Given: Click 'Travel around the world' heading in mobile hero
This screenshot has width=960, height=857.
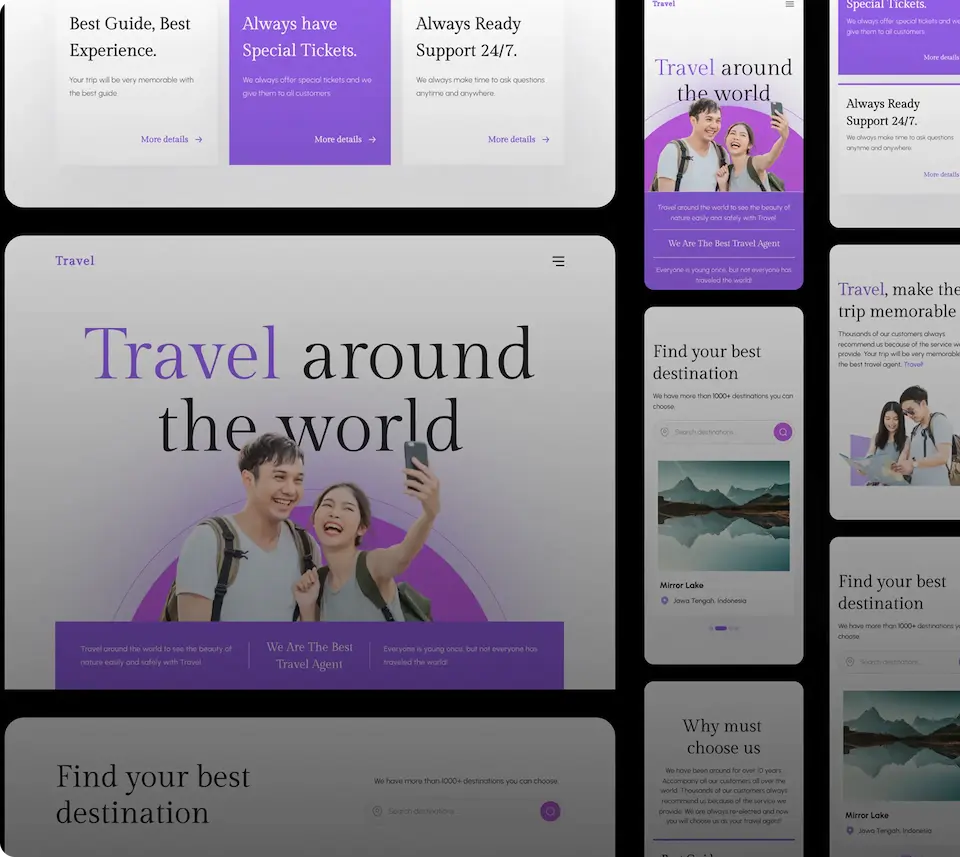Looking at the screenshot, I should (x=723, y=80).
